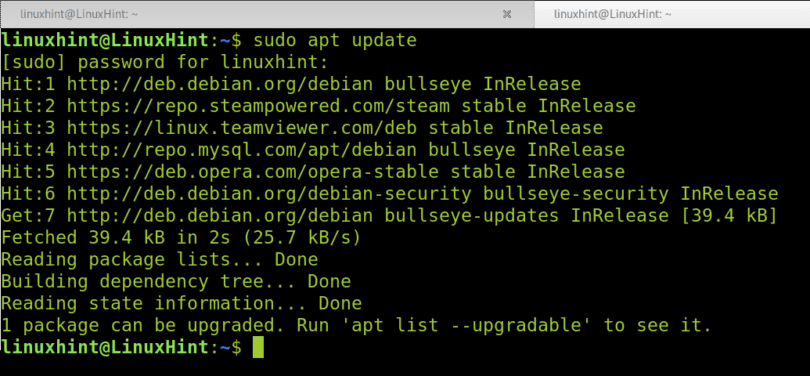Click the debian-security bullseye-security URL line

[390, 194]
